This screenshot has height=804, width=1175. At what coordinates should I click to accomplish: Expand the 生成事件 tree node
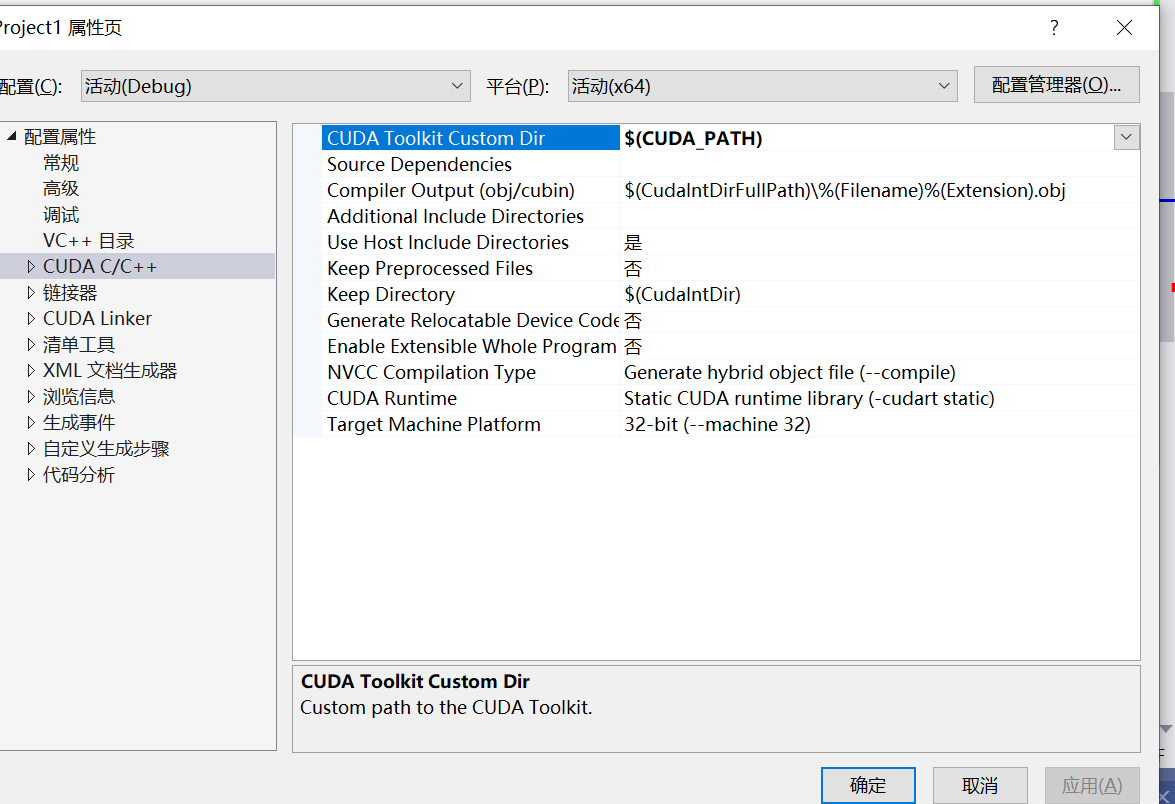[29, 422]
